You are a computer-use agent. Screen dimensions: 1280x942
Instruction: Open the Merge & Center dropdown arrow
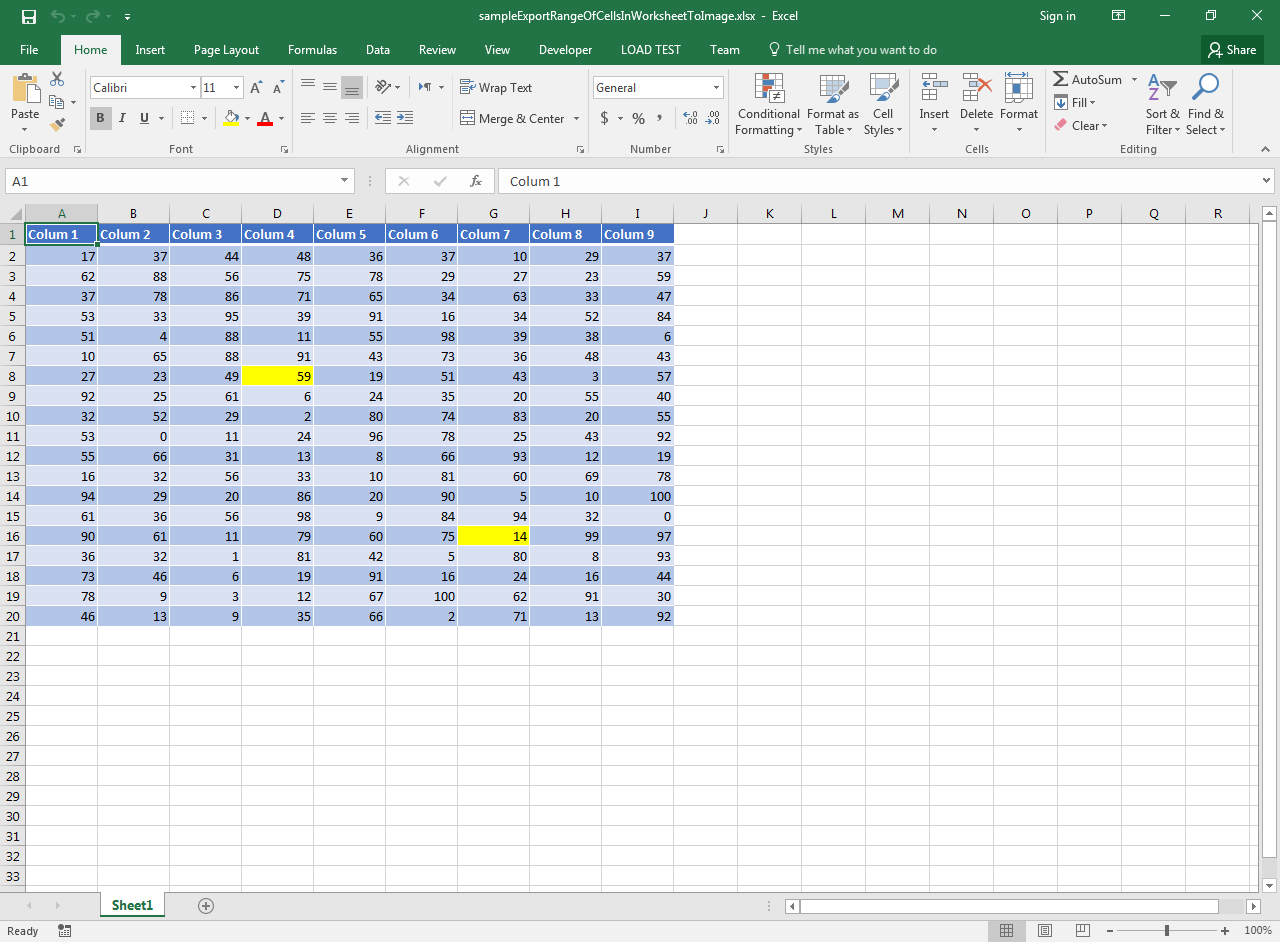577,119
